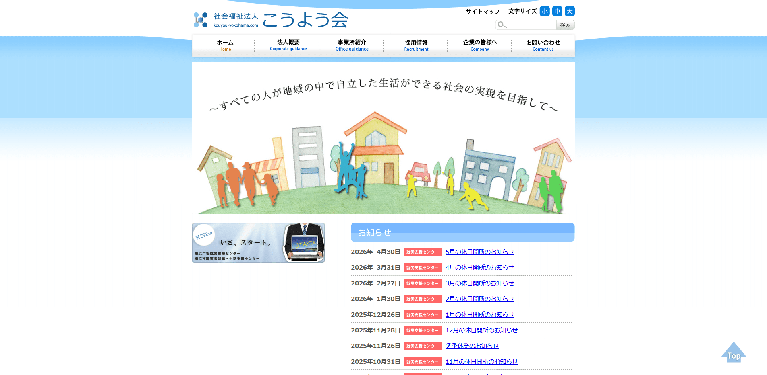The image size is (767, 375).
Task: Click the red category tag beside 2025年10月31日
Action: 423,362
